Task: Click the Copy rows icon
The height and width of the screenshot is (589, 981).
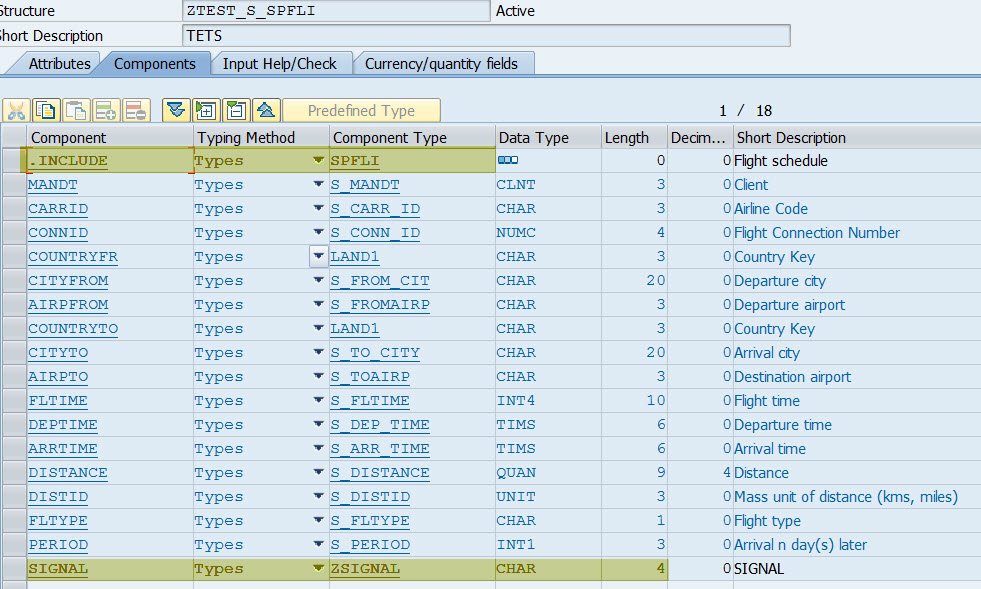Action: (45, 110)
